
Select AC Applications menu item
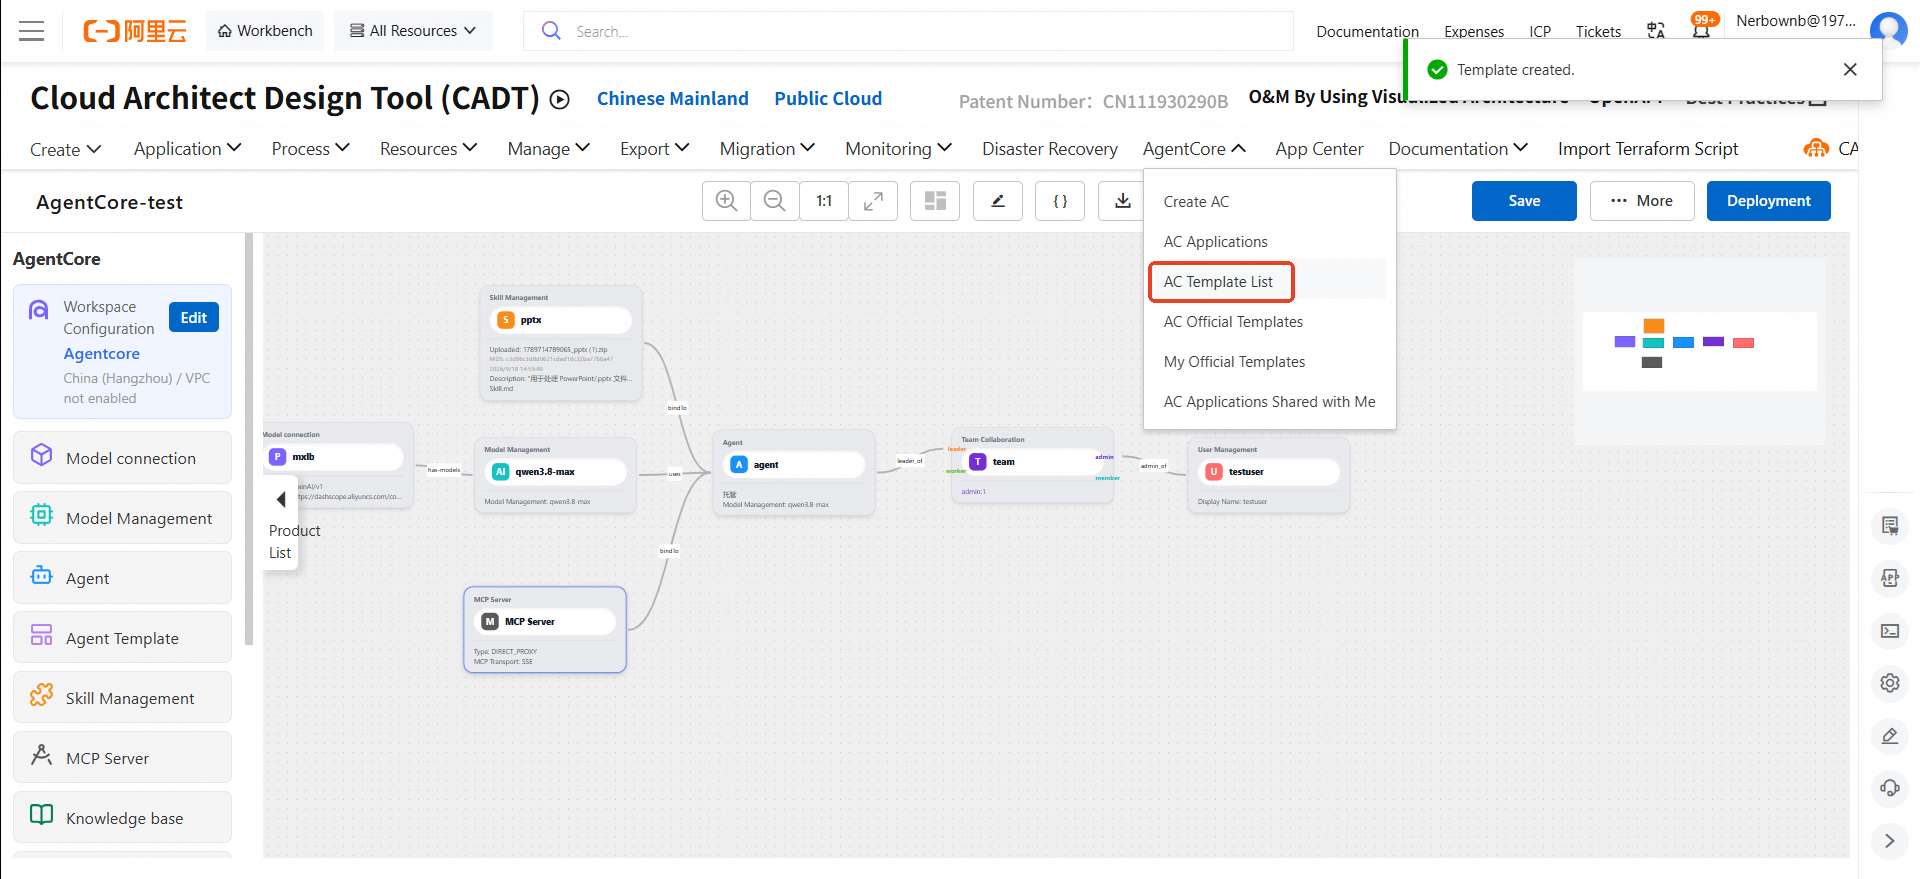coord(1215,242)
